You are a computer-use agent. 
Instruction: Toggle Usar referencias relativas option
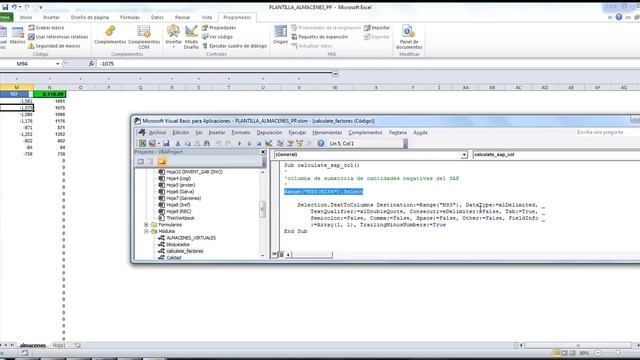pyautogui.click(x=58, y=37)
